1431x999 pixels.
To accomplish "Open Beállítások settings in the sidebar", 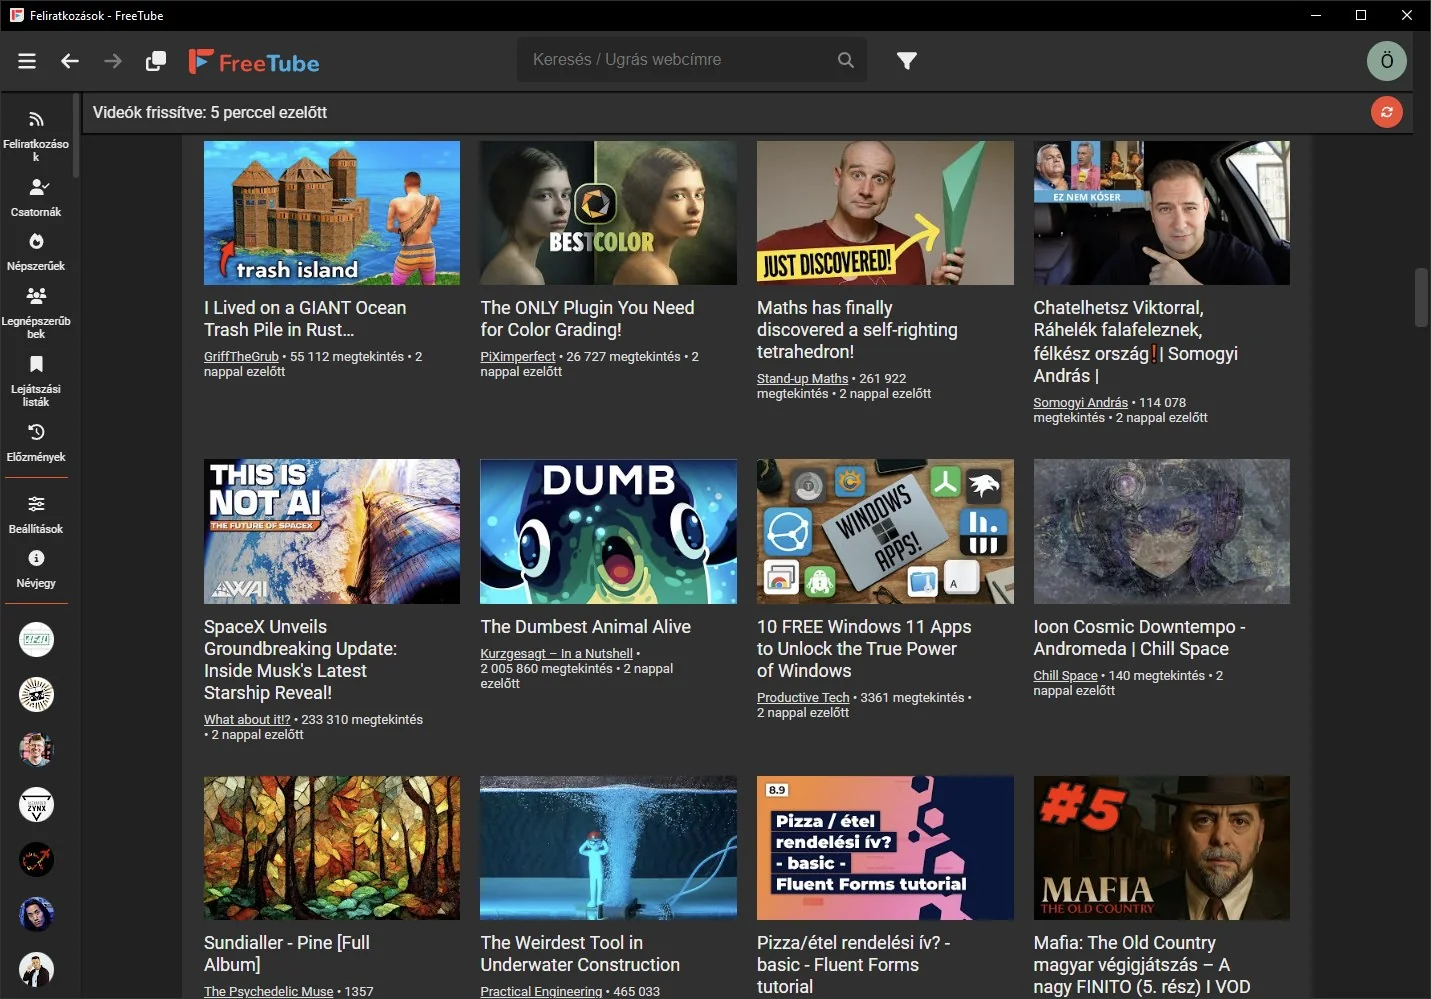I will (x=36, y=515).
